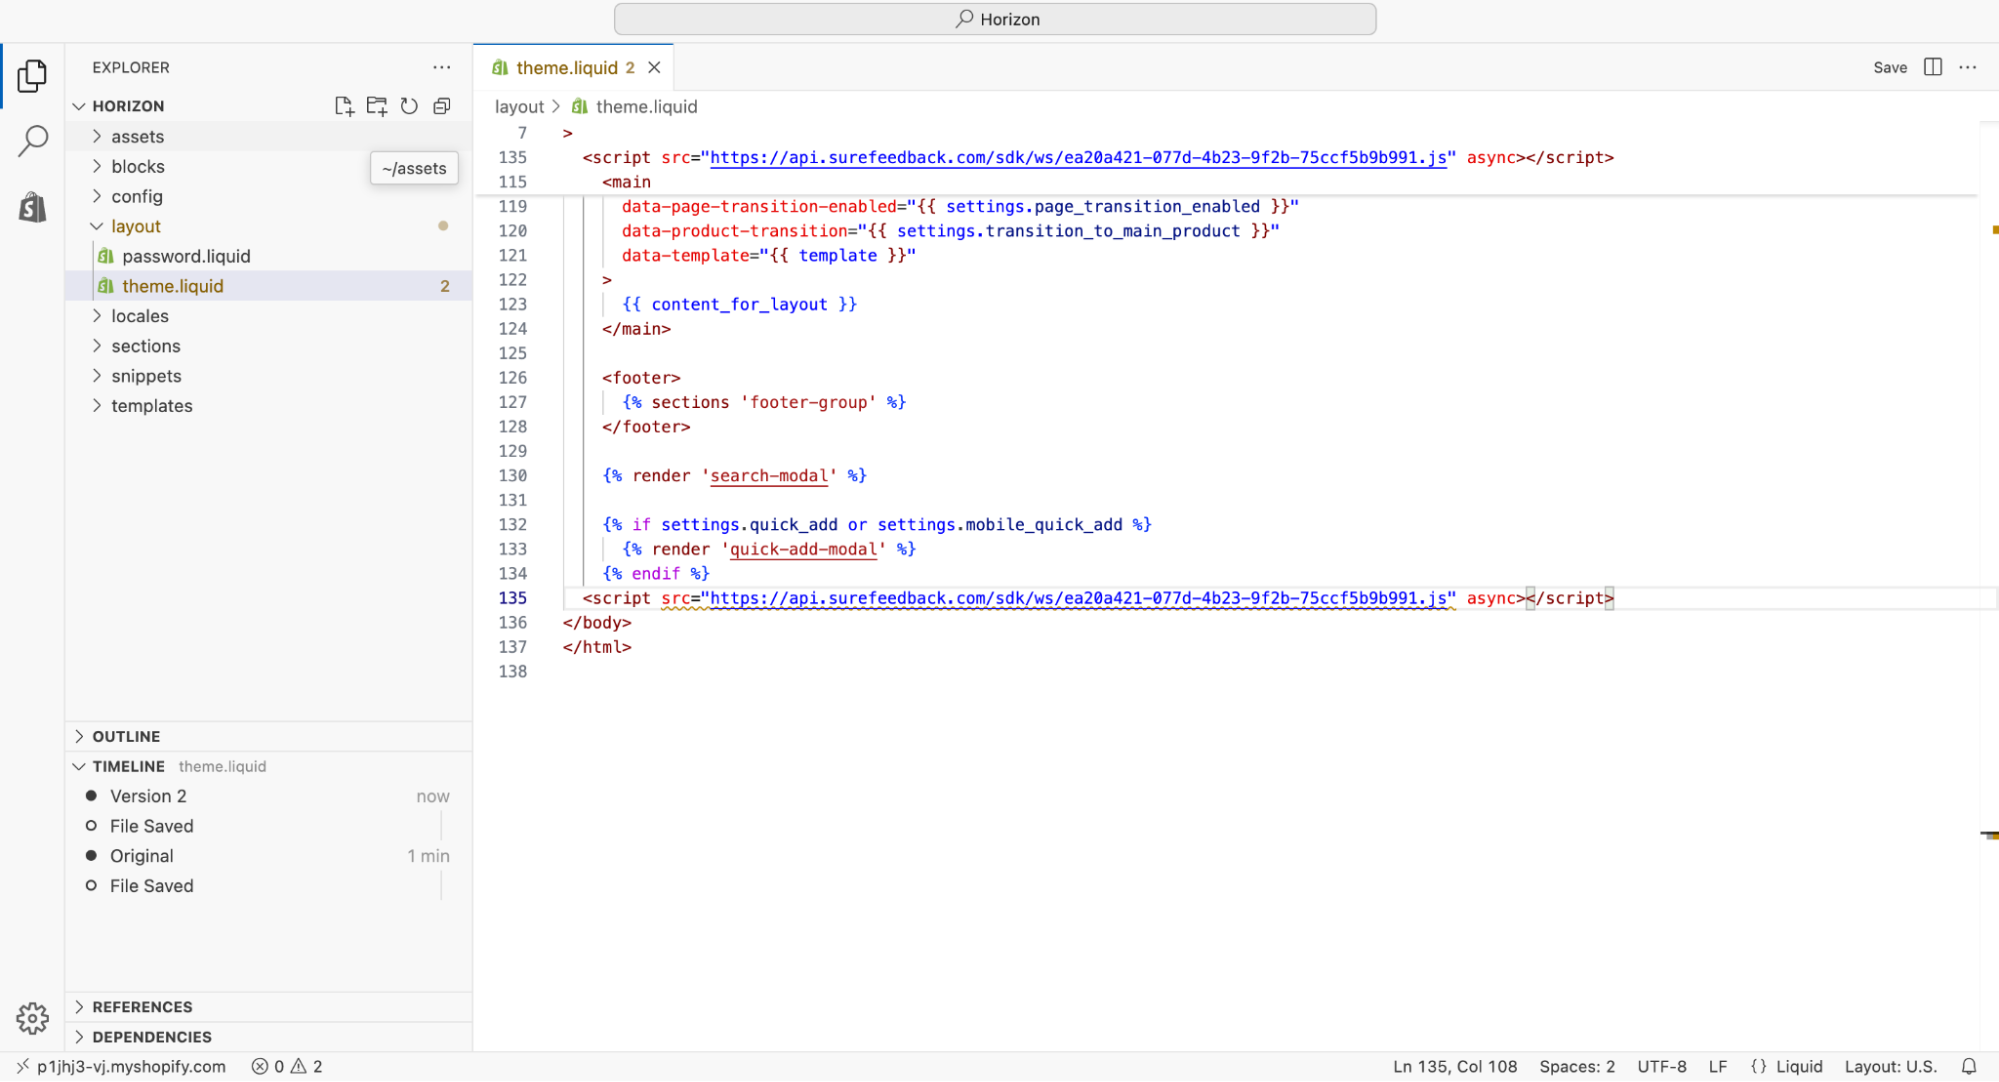Viewport: 1999px width, 1082px height.
Task: Expand the assets folder
Action: coord(137,137)
